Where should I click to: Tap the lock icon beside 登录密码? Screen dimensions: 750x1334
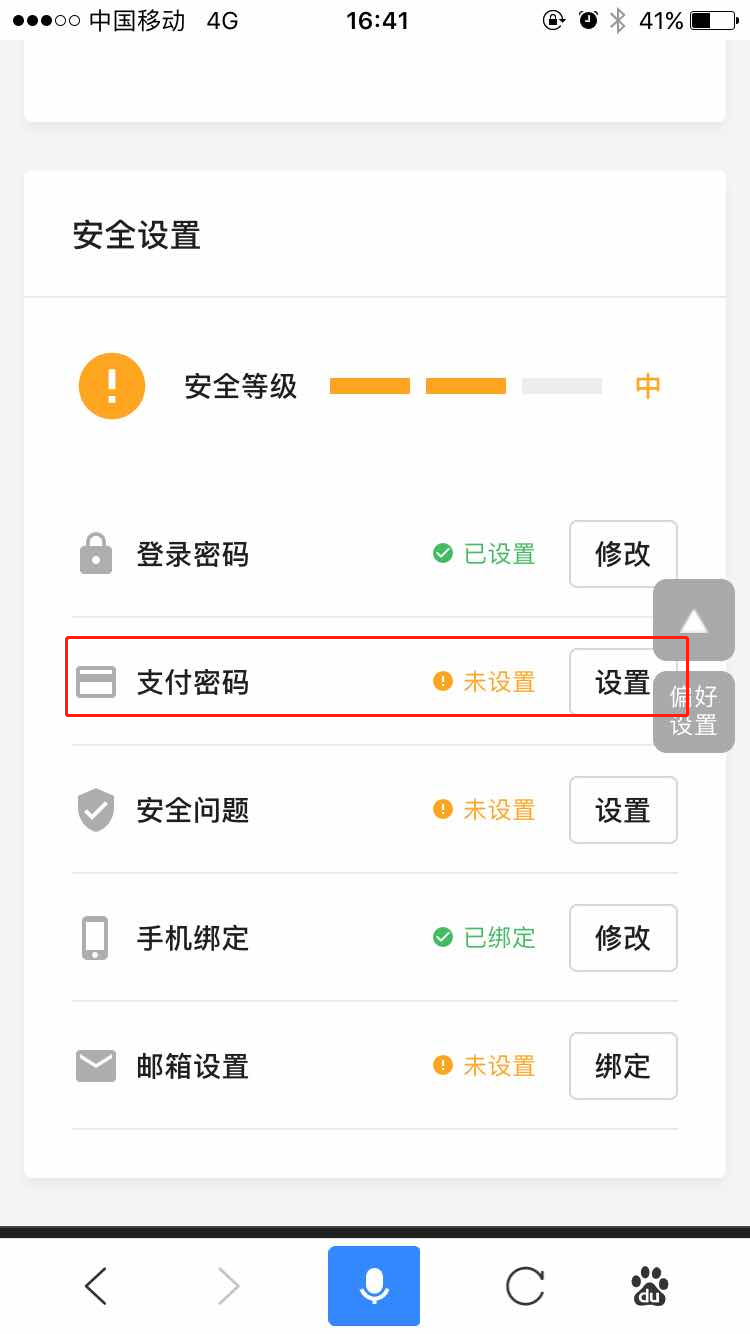coord(96,554)
